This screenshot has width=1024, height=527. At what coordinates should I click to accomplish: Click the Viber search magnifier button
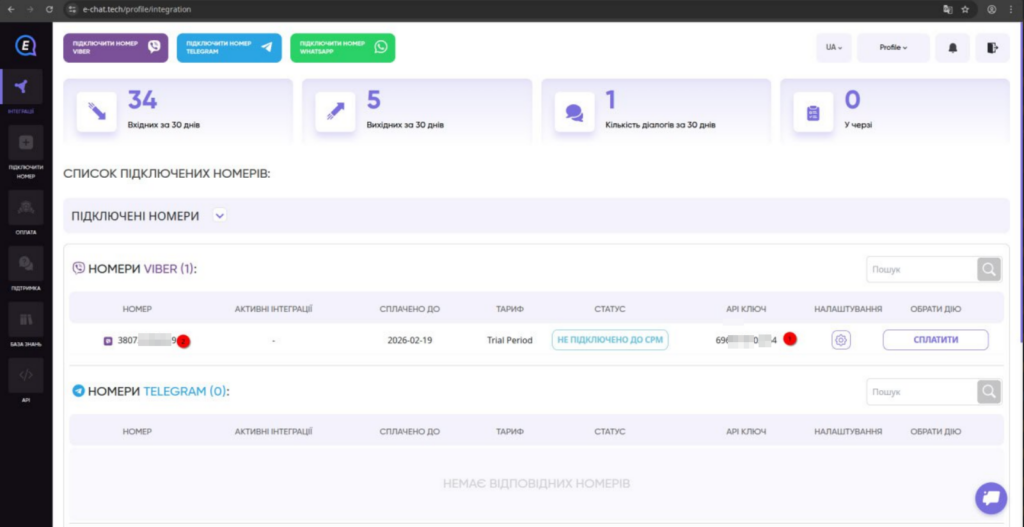(x=988, y=269)
